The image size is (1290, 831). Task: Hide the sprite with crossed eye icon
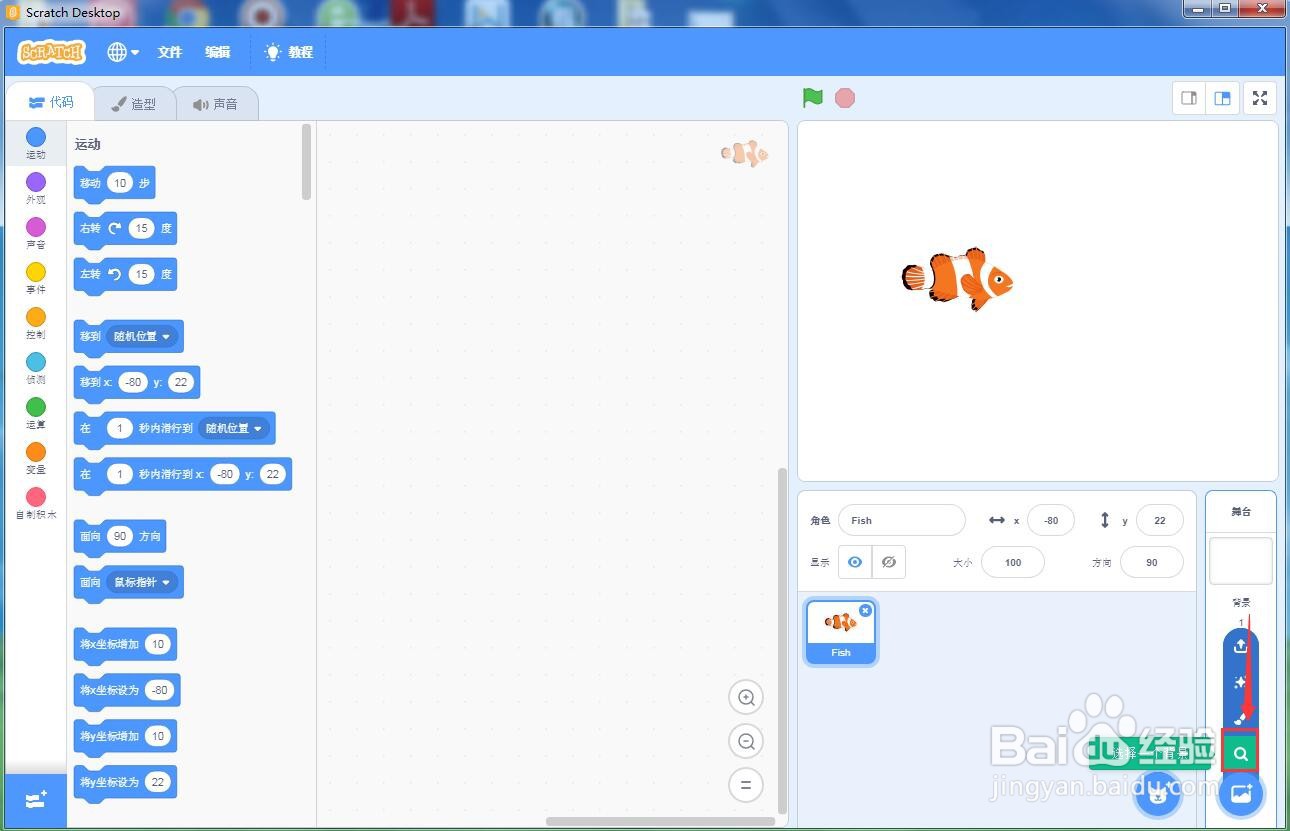889,562
